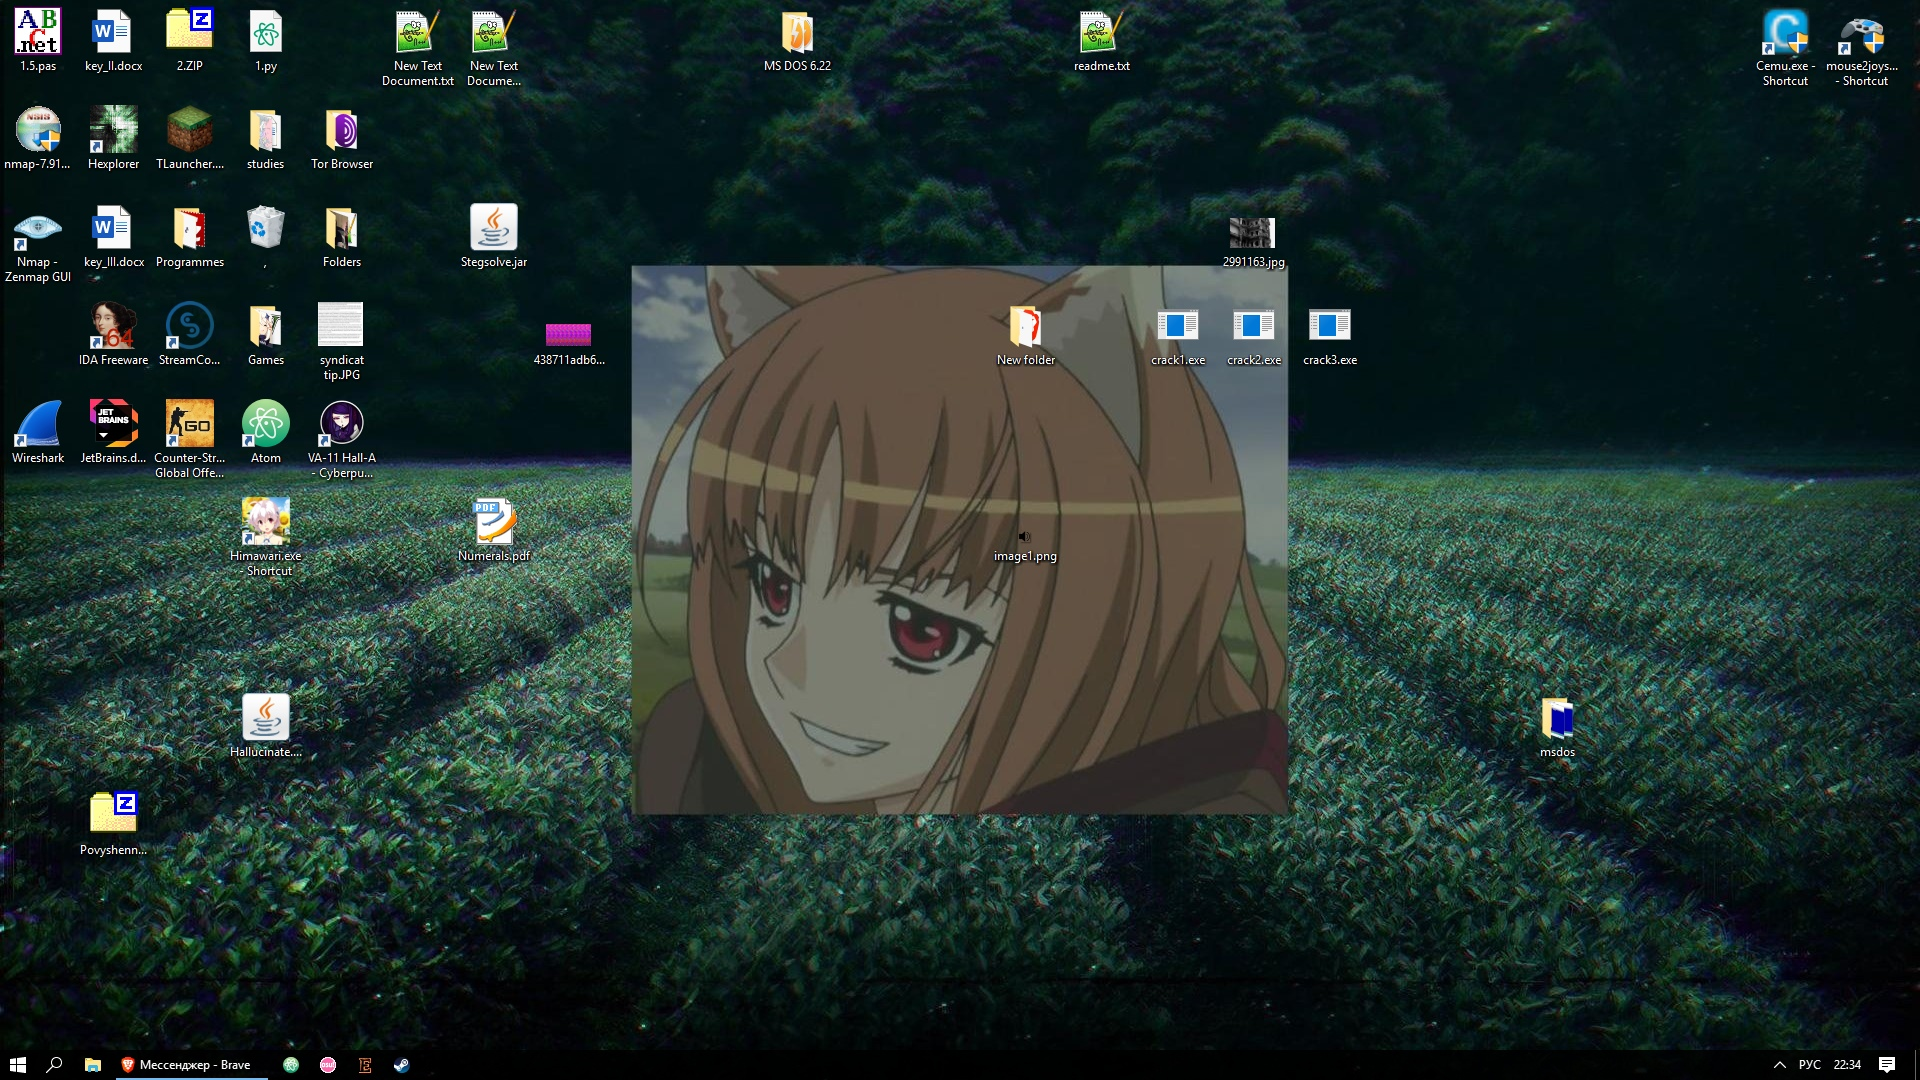Select the 2991163.jpg image thumbnail
Viewport: 1920px width, 1080px height.
pos(1252,233)
